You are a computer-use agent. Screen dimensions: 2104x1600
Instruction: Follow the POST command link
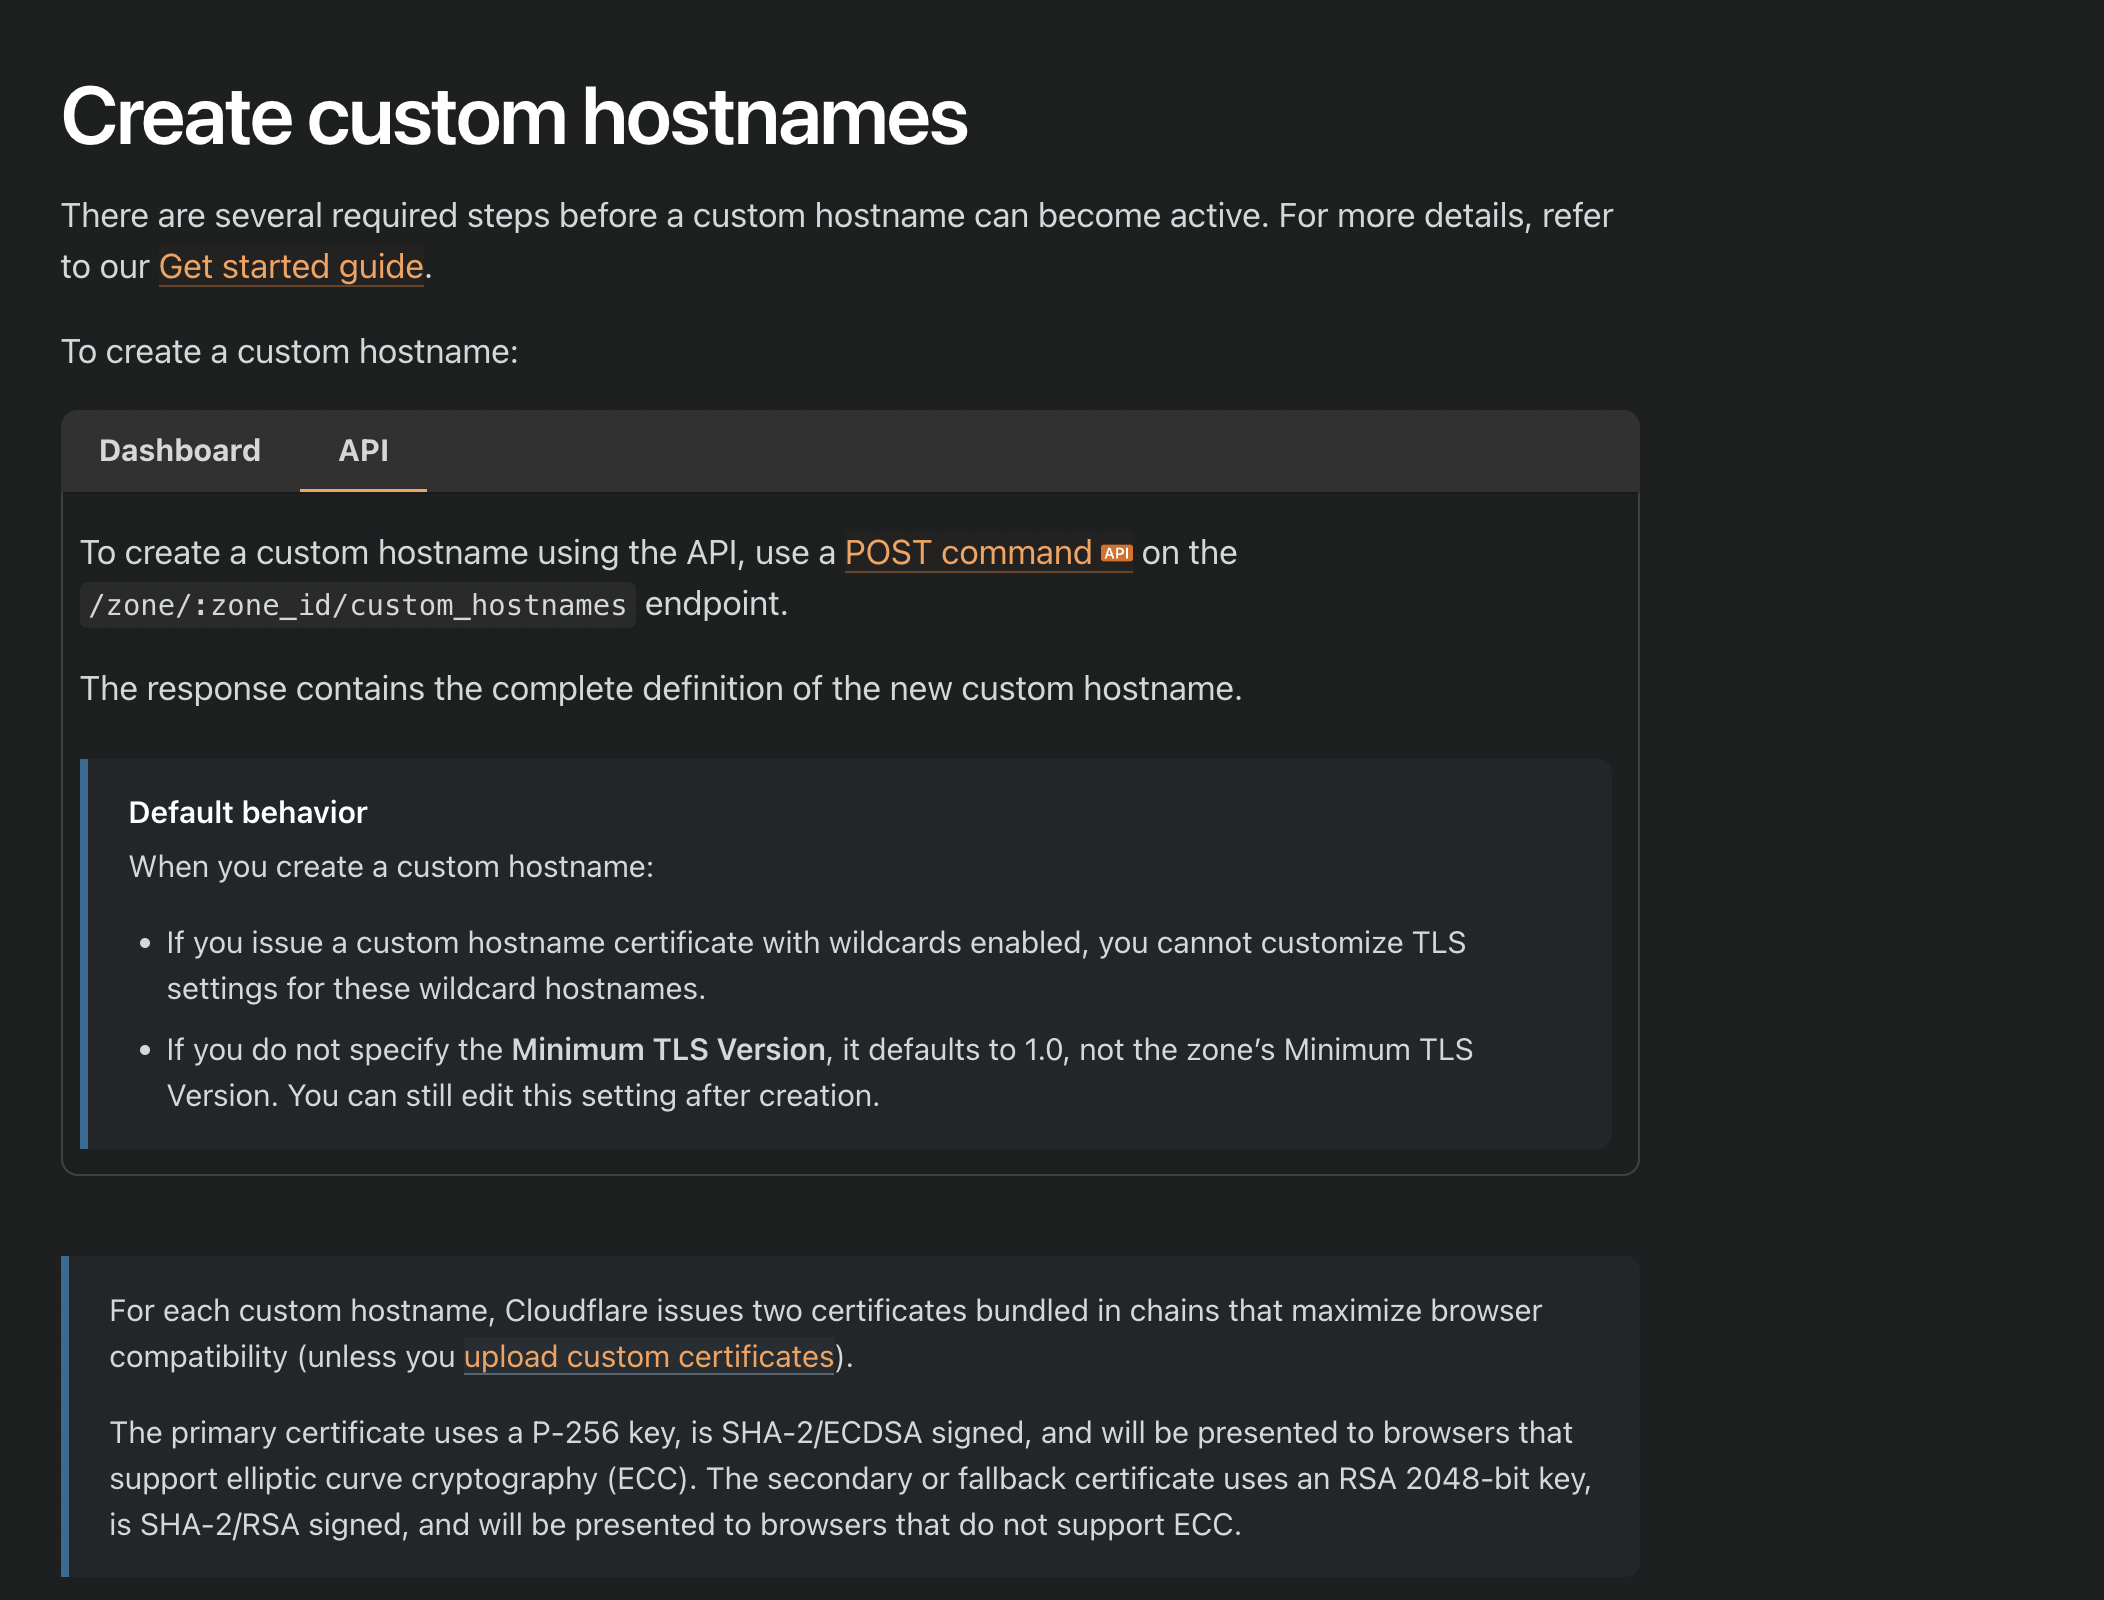(x=967, y=553)
